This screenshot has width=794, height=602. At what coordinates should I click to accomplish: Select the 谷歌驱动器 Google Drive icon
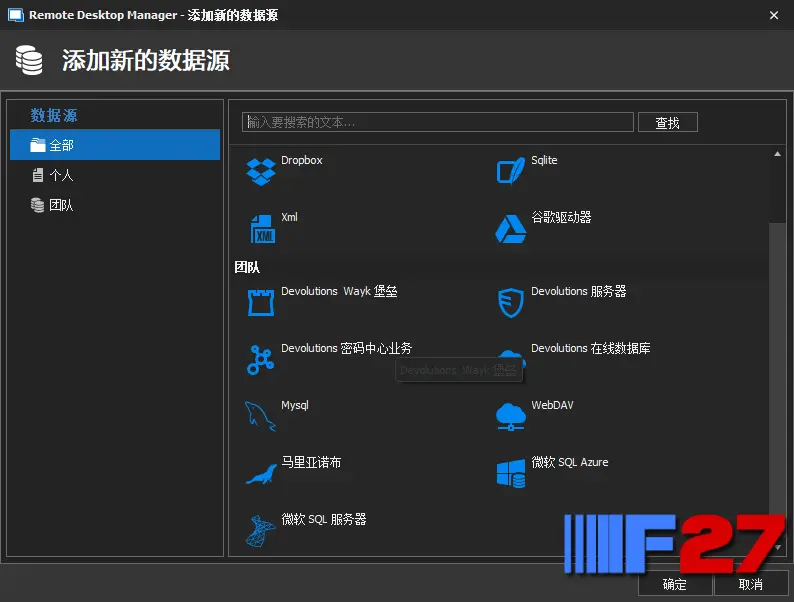pyautogui.click(x=510, y=229)
